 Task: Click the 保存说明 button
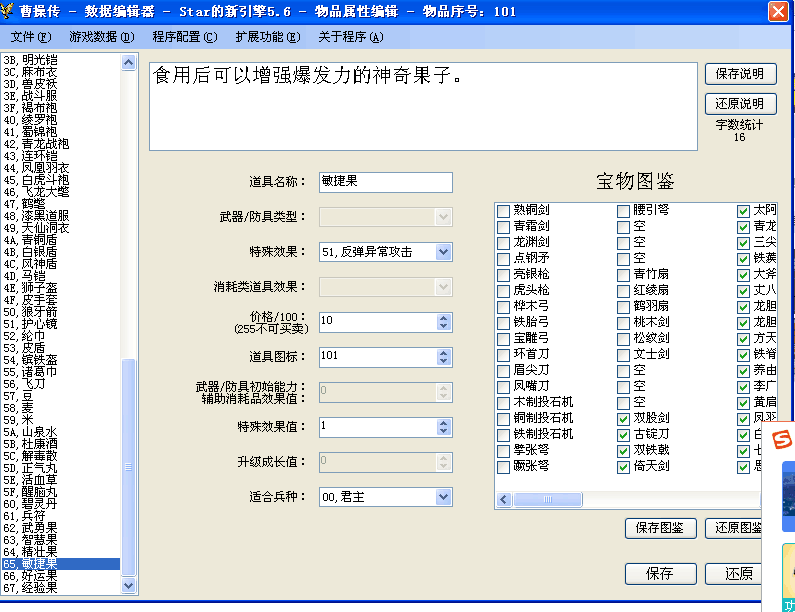tap(740, 74)
